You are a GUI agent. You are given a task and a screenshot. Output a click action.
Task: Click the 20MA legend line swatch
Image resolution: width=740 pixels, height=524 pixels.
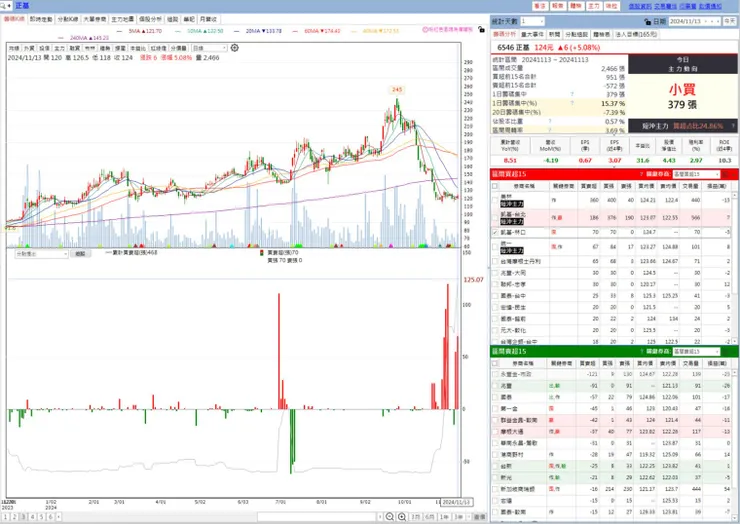click(x=236, y=31)
